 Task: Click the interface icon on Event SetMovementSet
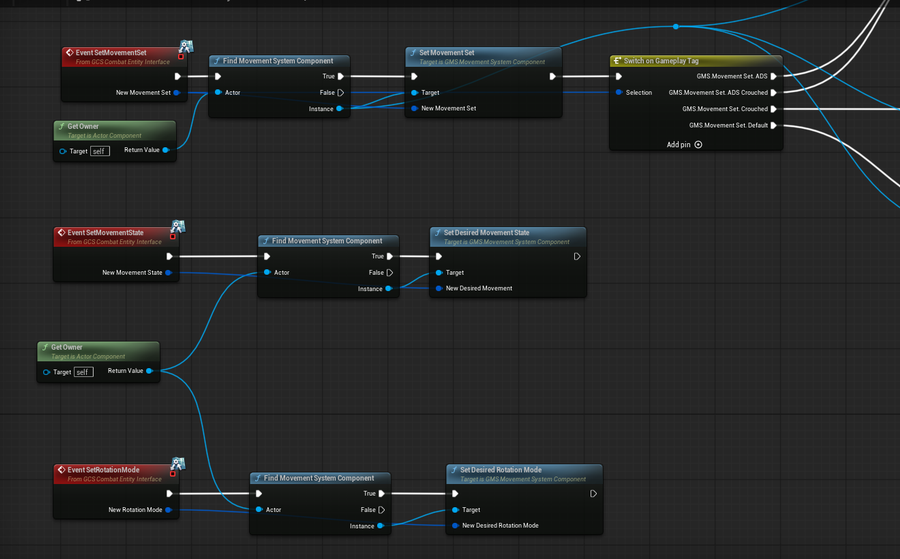(186, 46)
